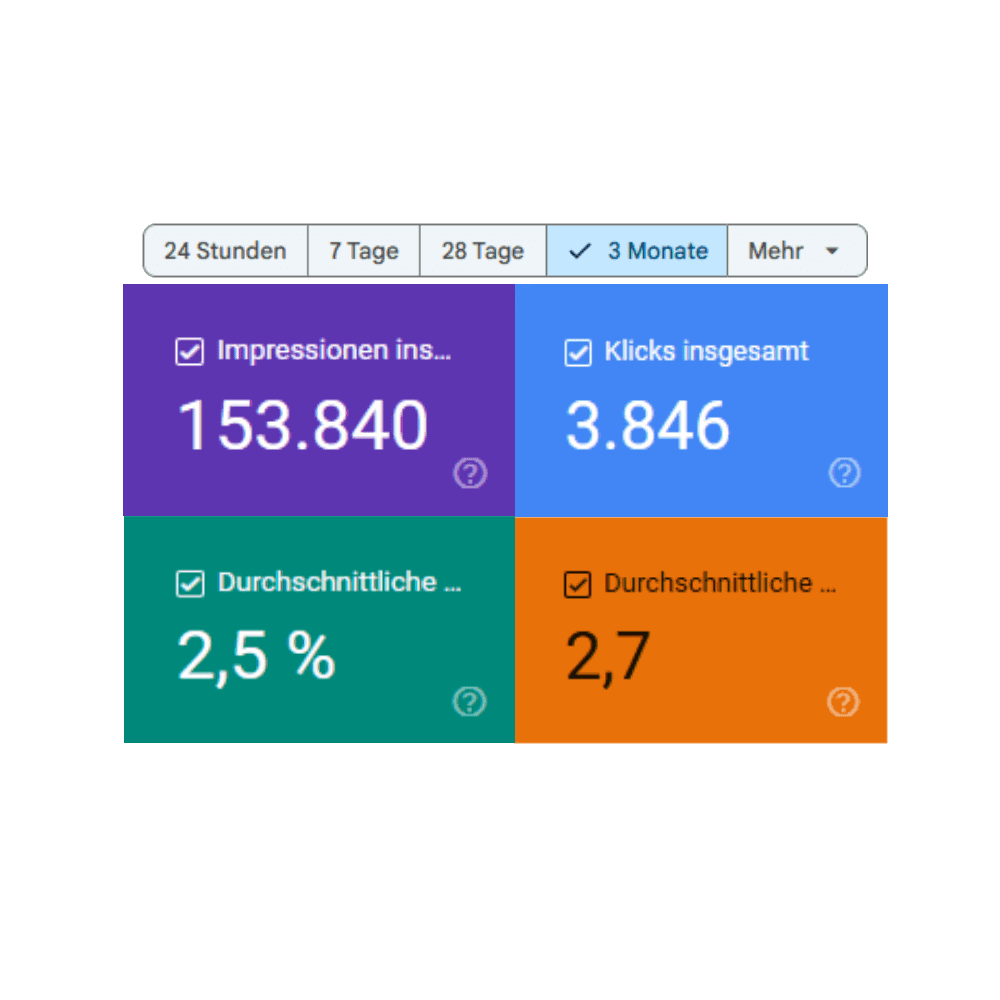Select the 3 Monate range
The image size is (1000, 1000).
pos(636,251)
